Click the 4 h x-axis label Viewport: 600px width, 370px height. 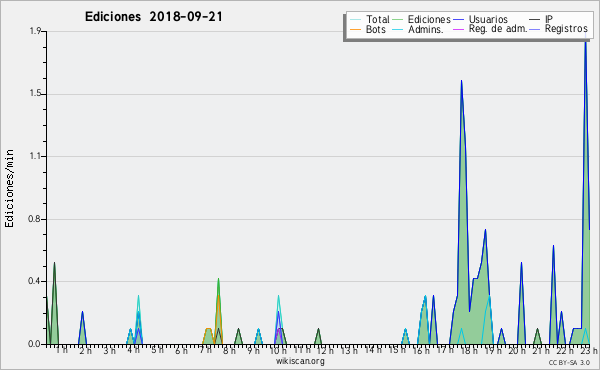(133, 350)
